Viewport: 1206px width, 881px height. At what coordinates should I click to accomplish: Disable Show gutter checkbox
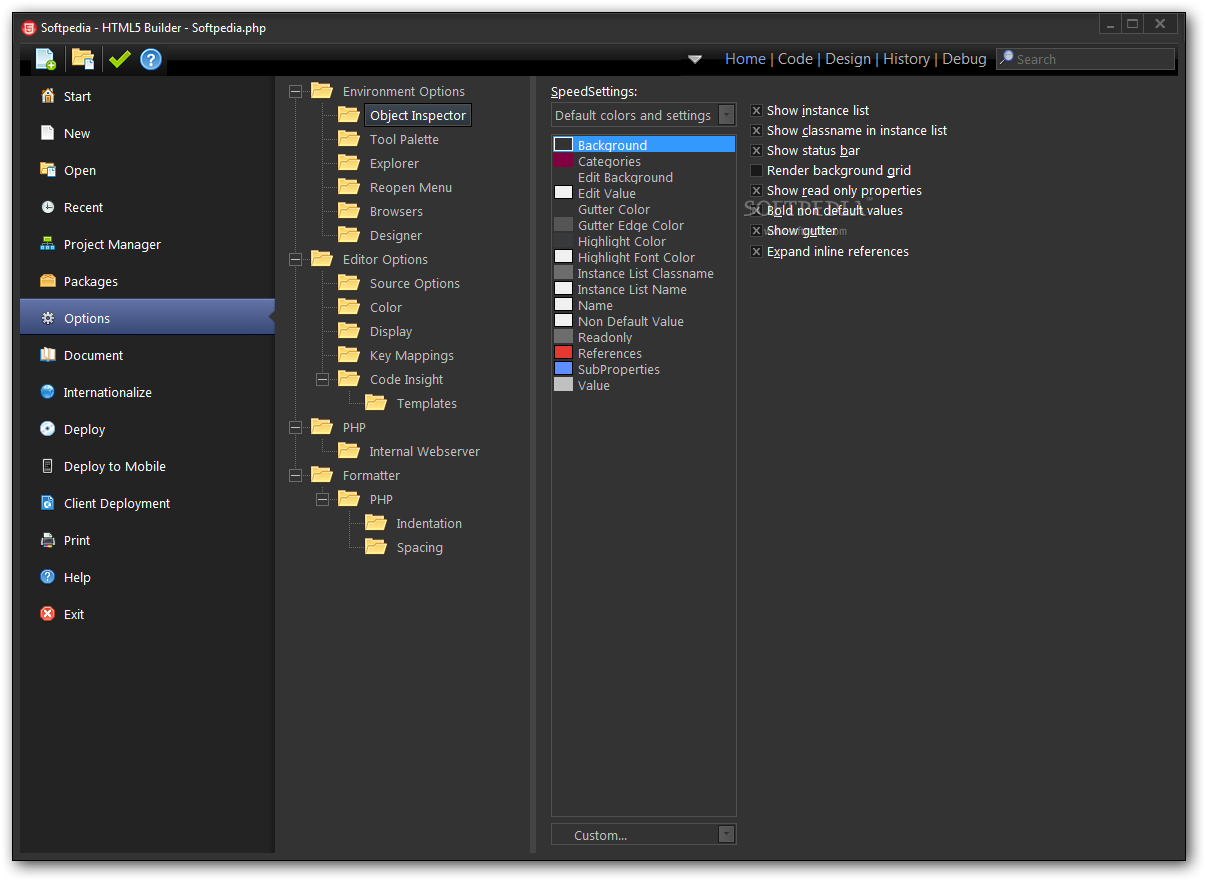[x=756, y=230]
